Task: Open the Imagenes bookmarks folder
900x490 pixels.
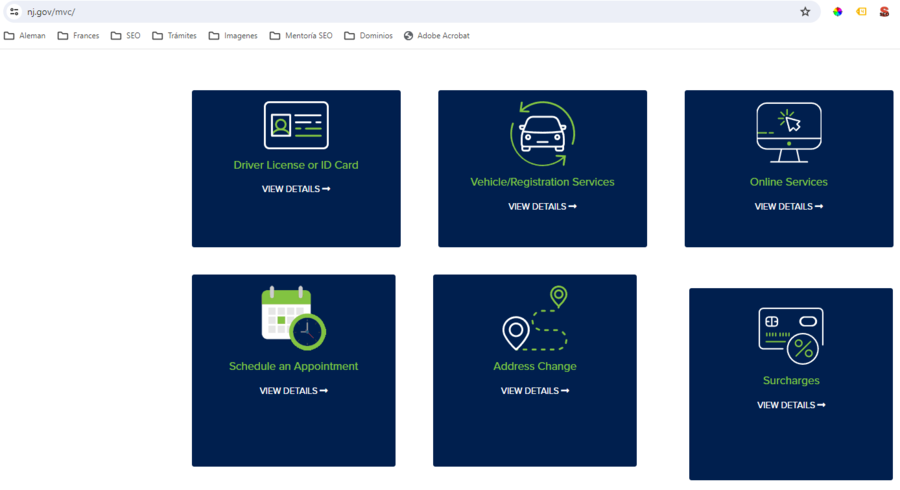Action: 233,36
